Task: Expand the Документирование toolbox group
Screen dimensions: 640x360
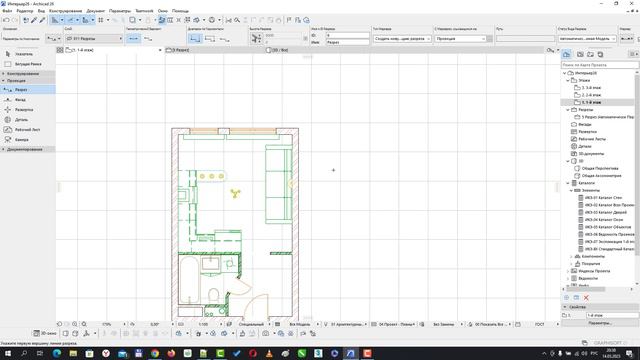Action: coord(27,149)
